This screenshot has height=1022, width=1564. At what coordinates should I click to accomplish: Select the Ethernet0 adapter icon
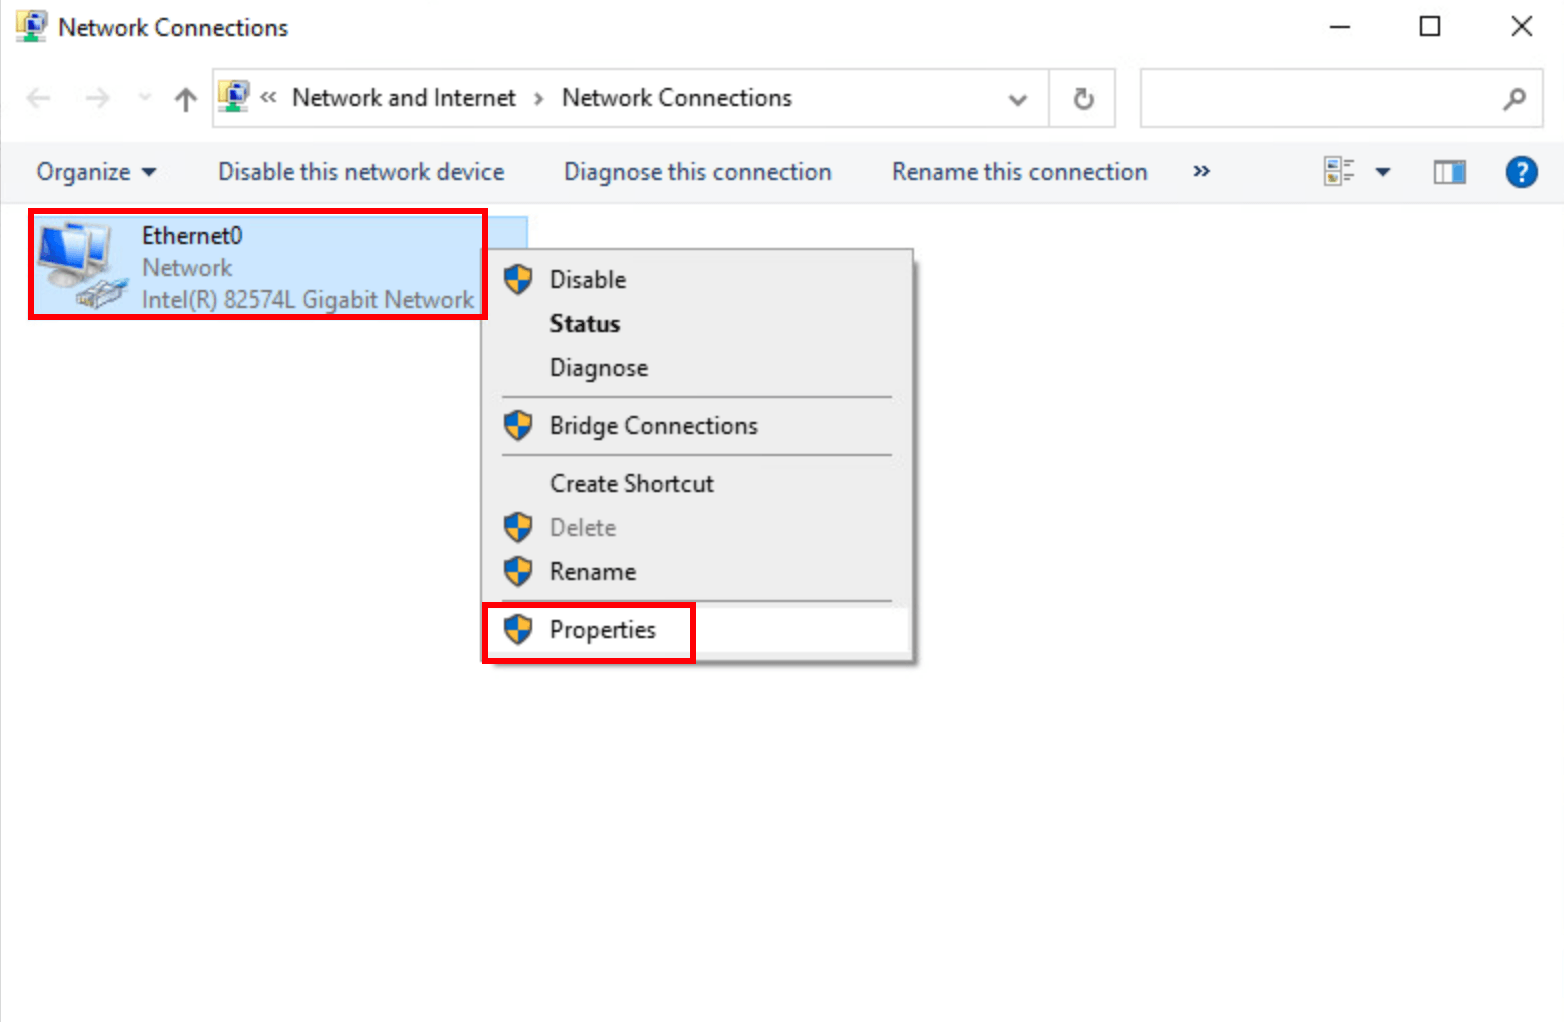coord(81,265)
